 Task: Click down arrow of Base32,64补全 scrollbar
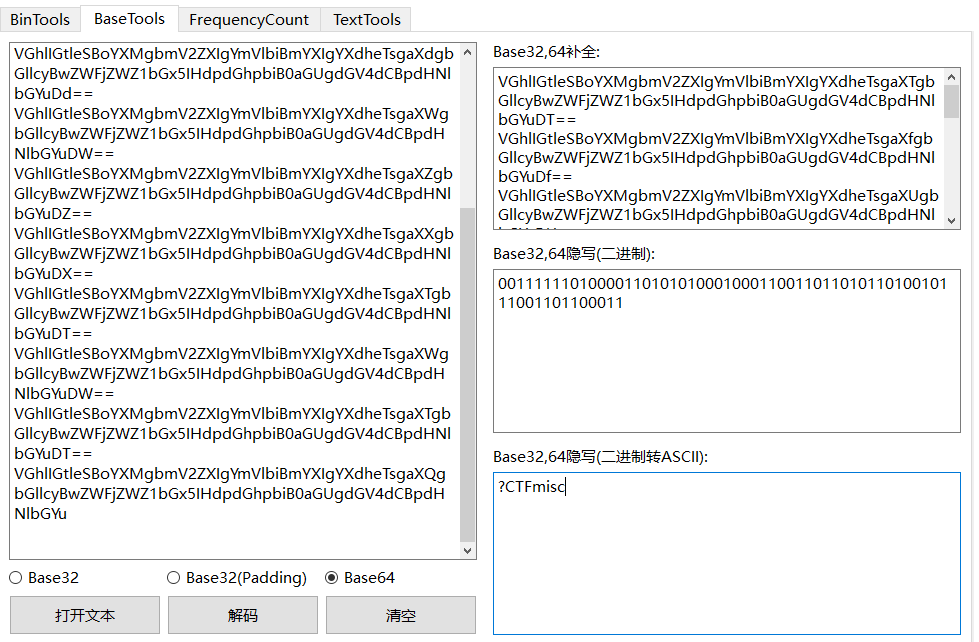[x=951, y=220]
